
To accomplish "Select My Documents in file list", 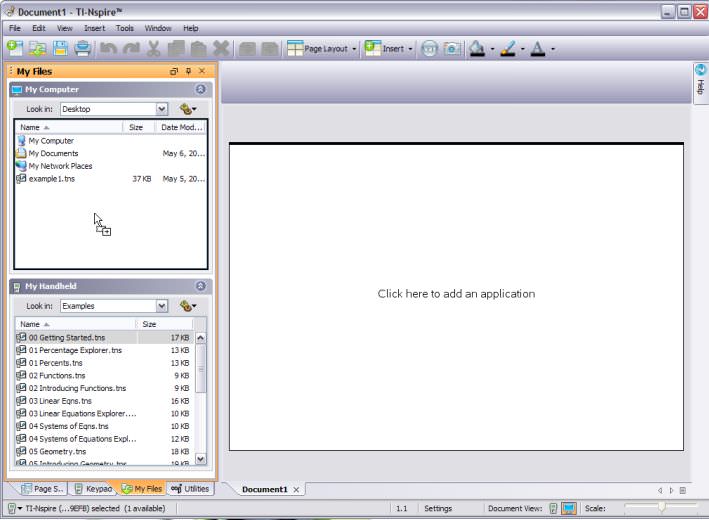I will pos(111,153).
